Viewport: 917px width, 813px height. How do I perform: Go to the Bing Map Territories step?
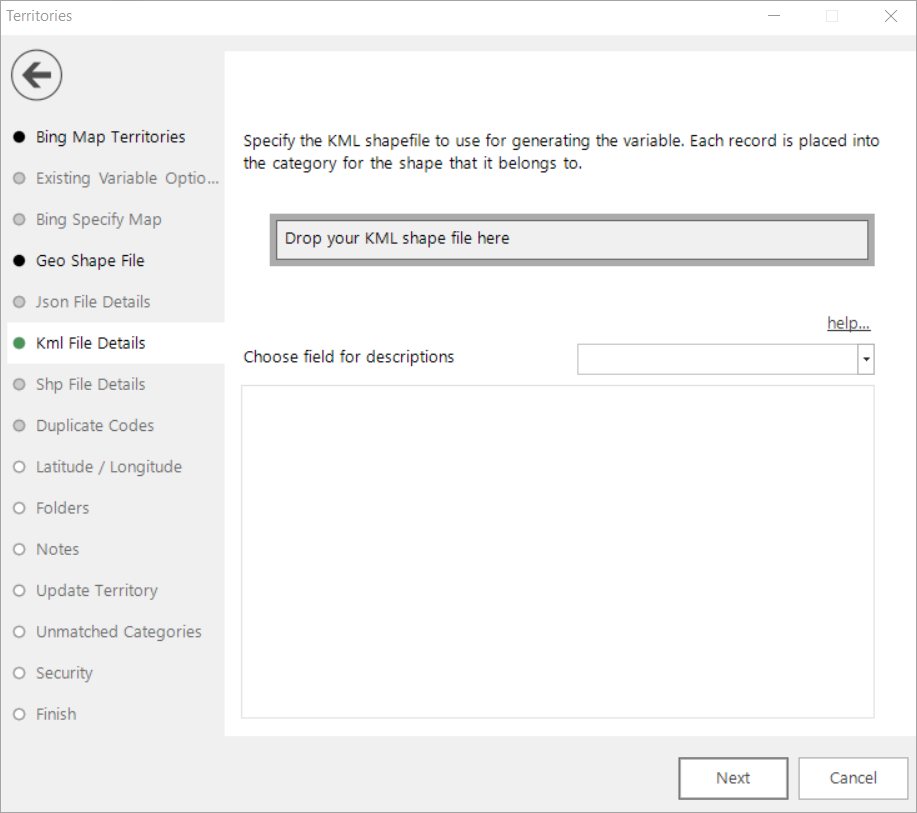pos(111,137)
